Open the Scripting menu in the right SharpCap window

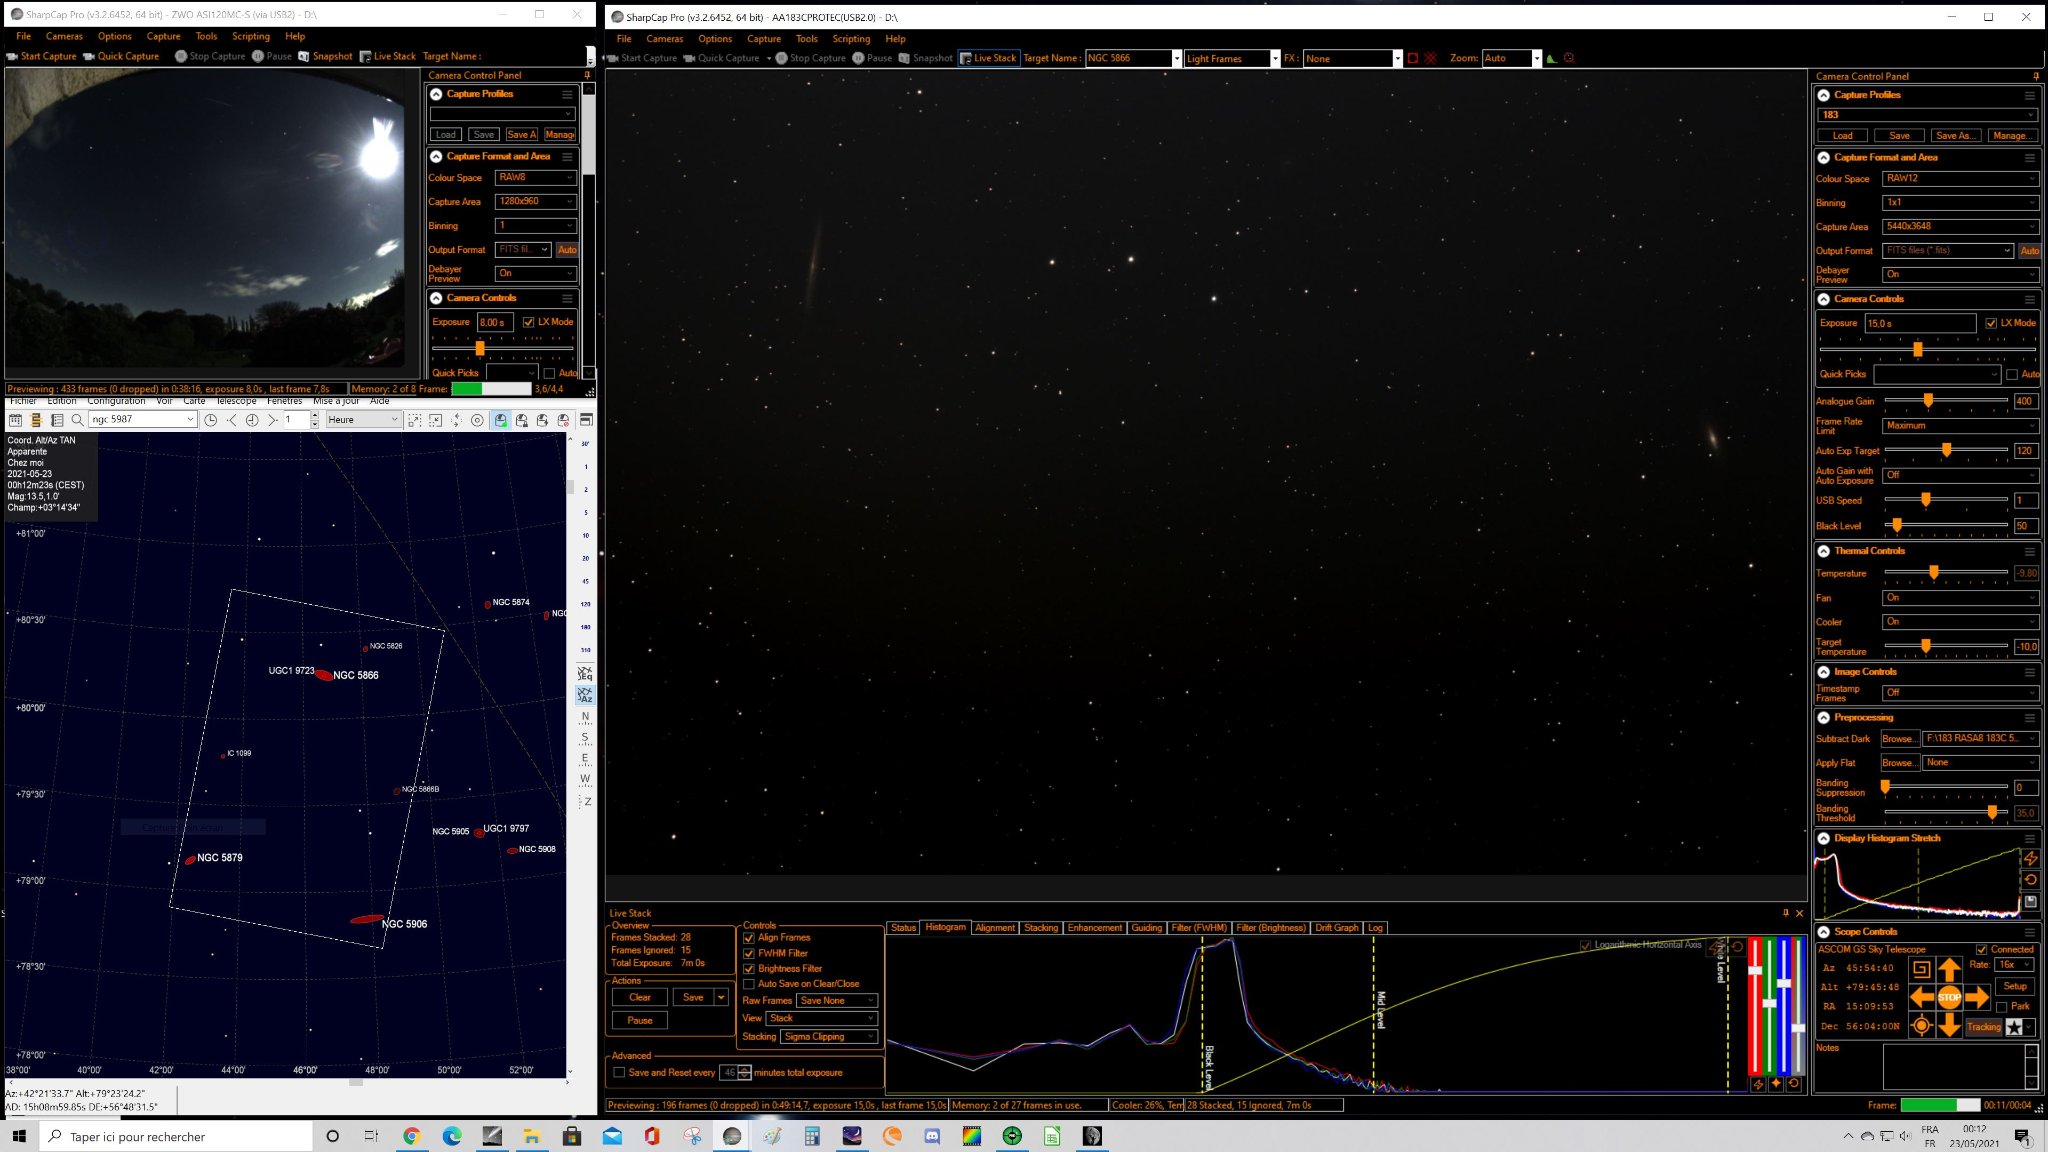(x=851, y=39)
